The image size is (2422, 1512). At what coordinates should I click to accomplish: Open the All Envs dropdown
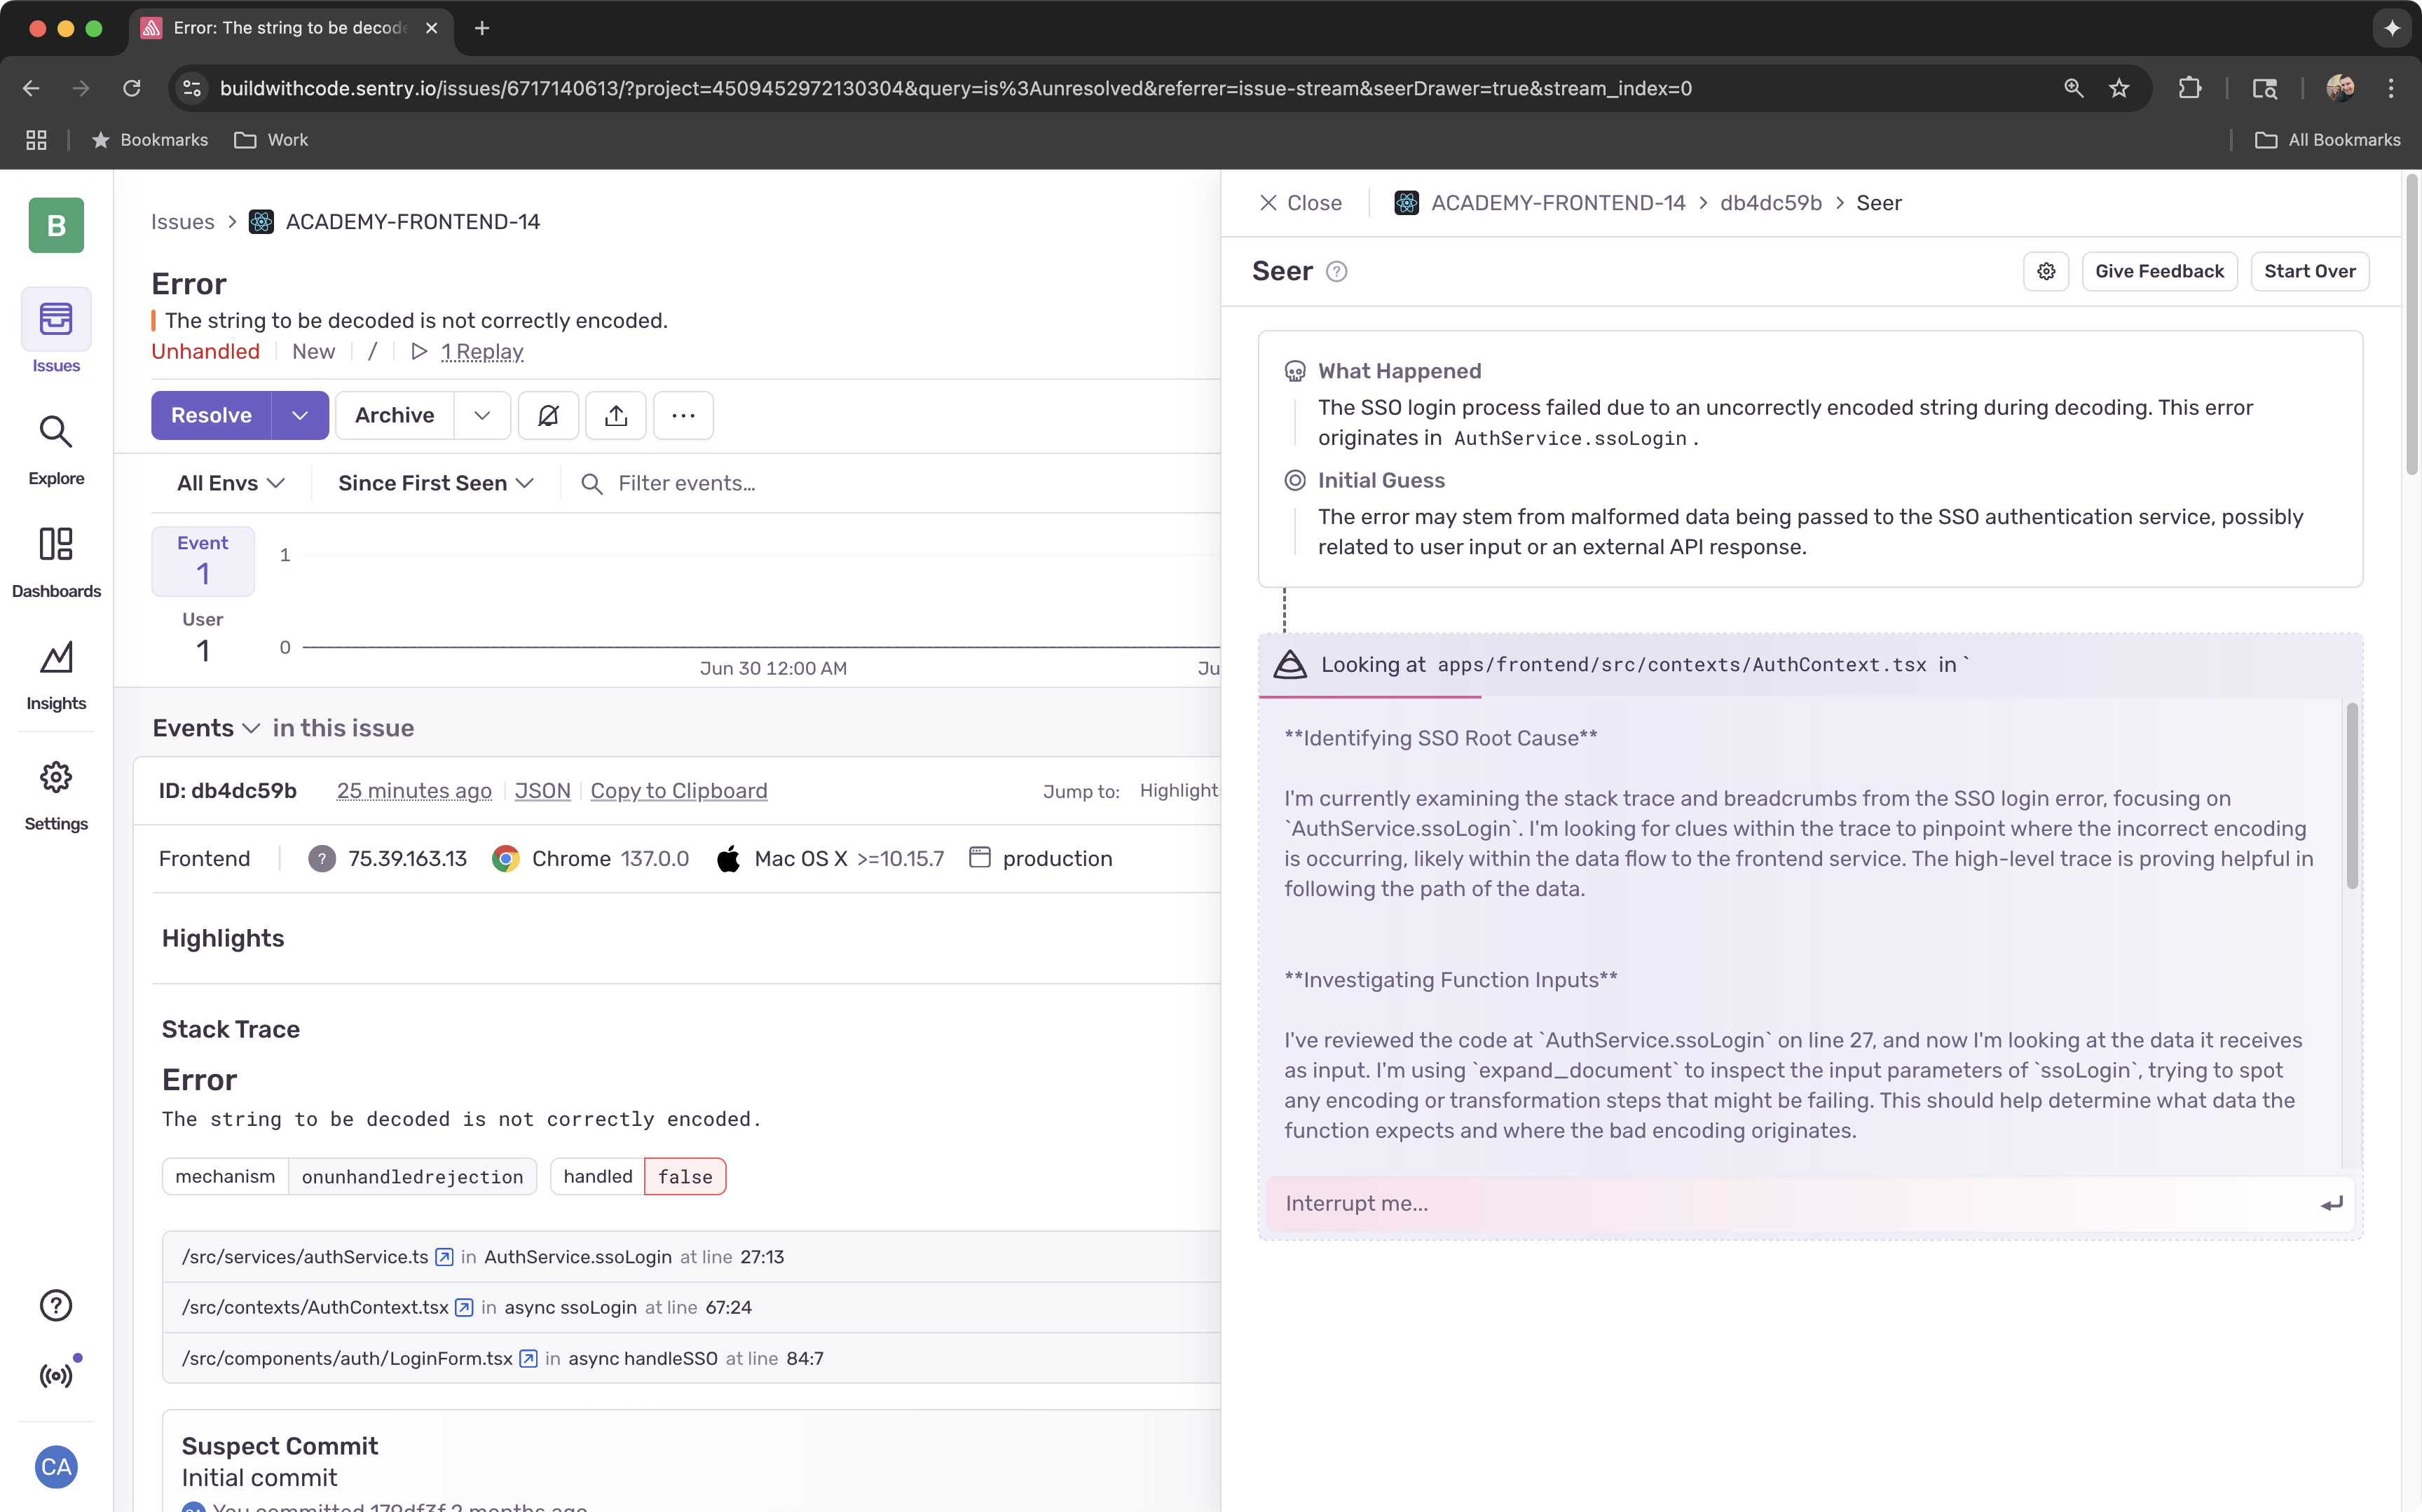coord(231,483)
